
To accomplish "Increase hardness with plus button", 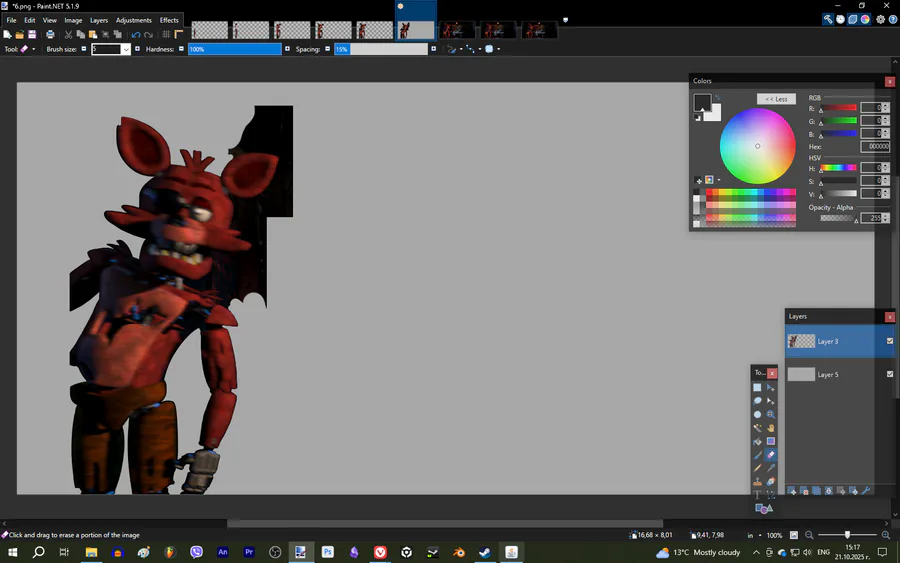I will 288,49.
